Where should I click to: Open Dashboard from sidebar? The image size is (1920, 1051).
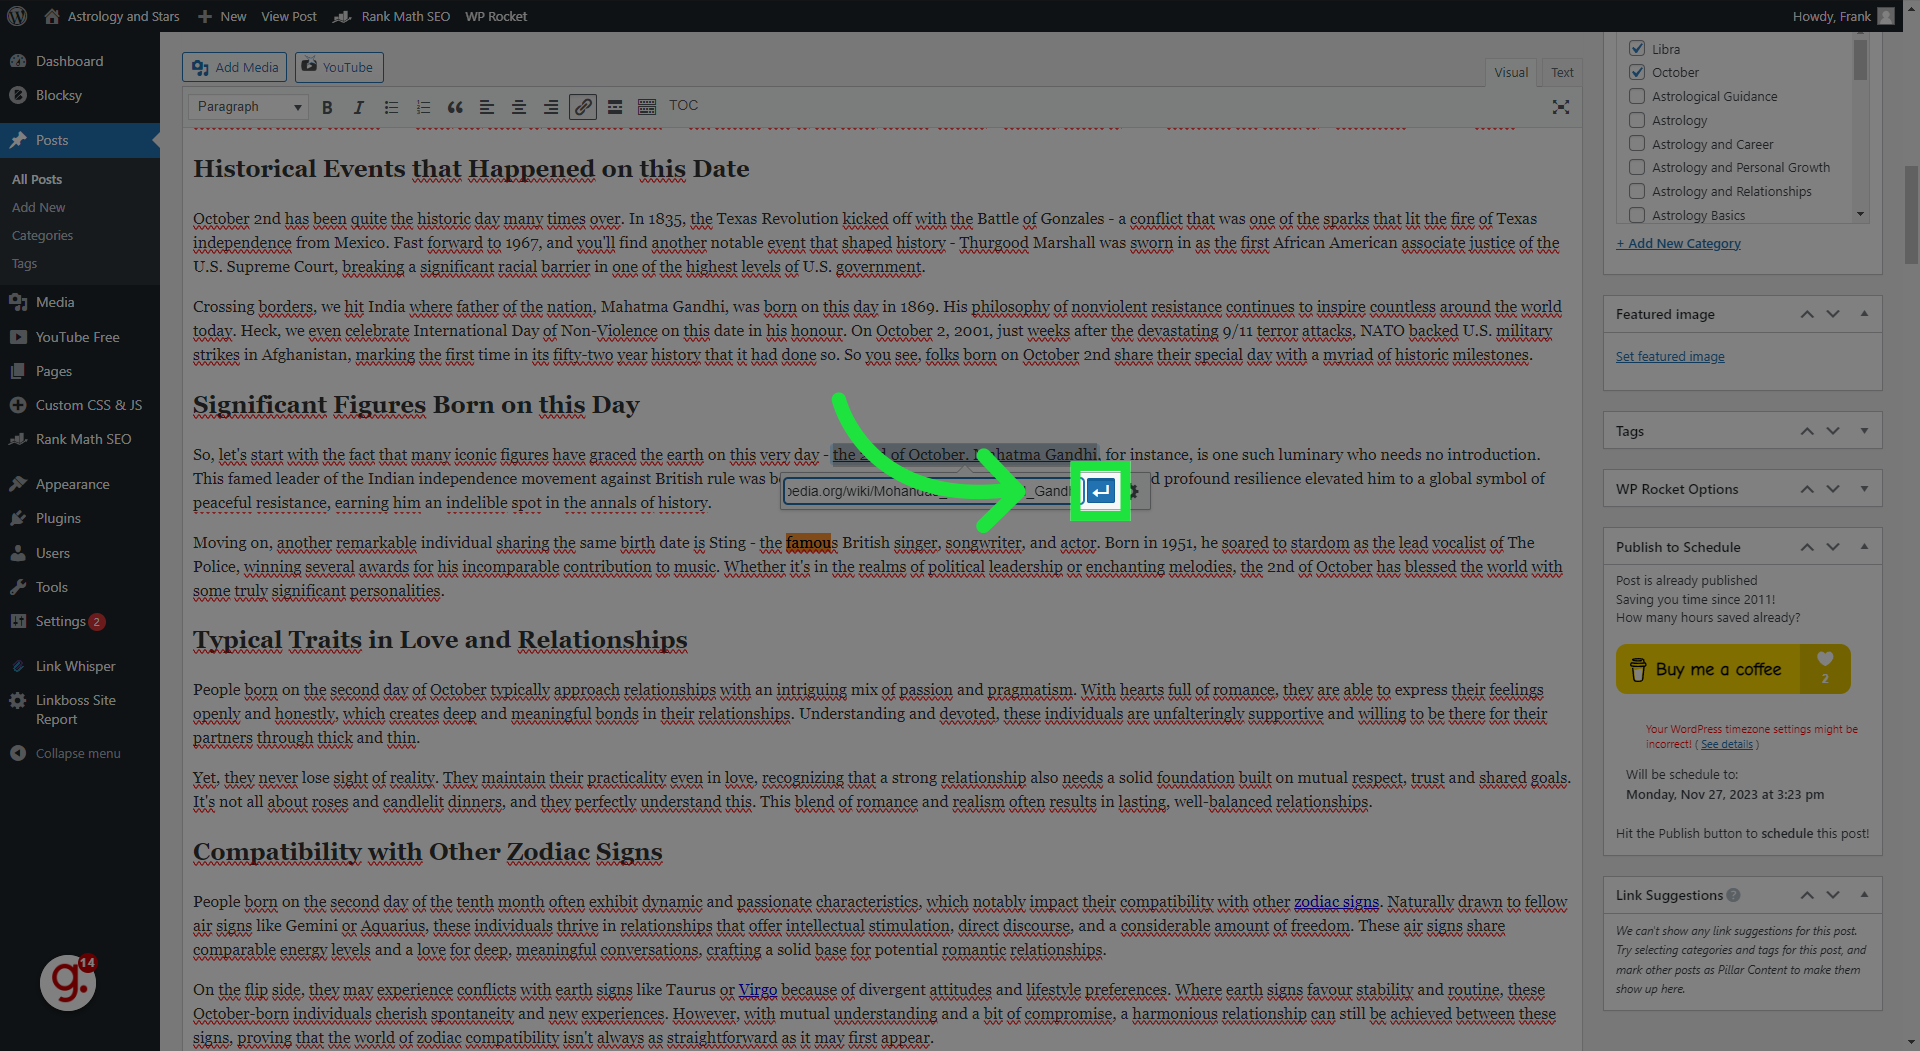(x=69, y=61)
